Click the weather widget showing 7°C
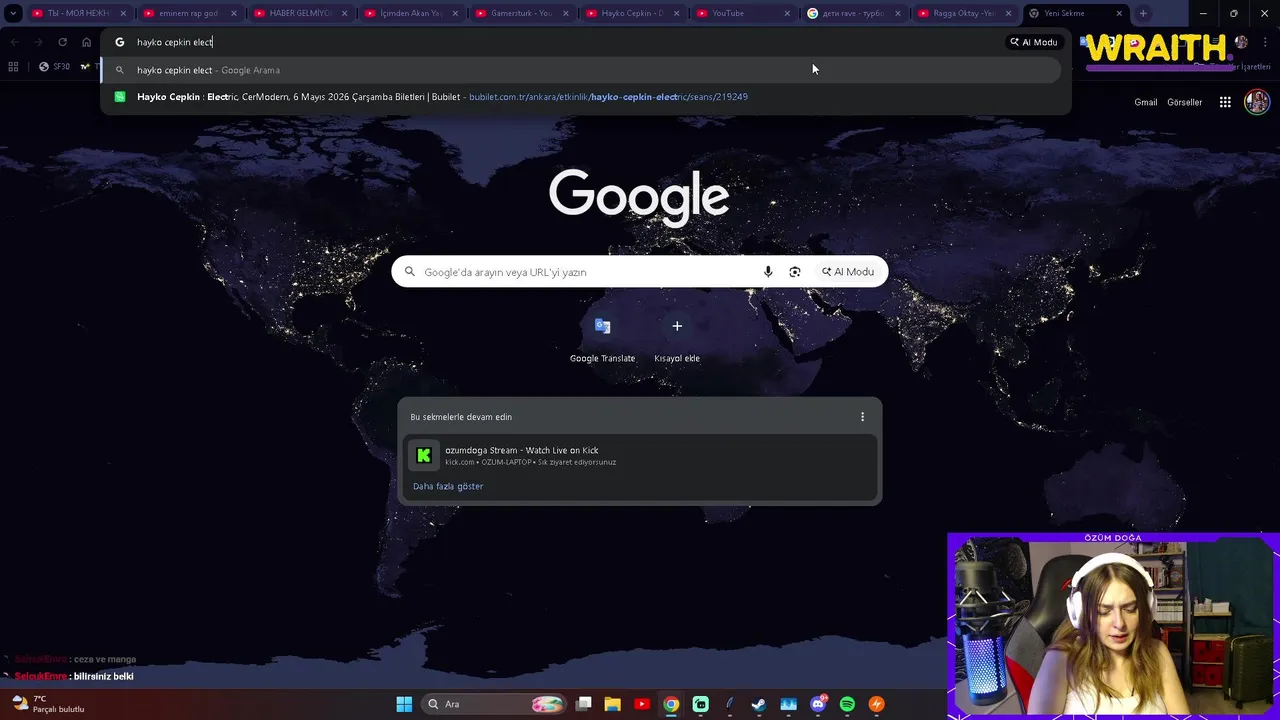 coord(48,704)
